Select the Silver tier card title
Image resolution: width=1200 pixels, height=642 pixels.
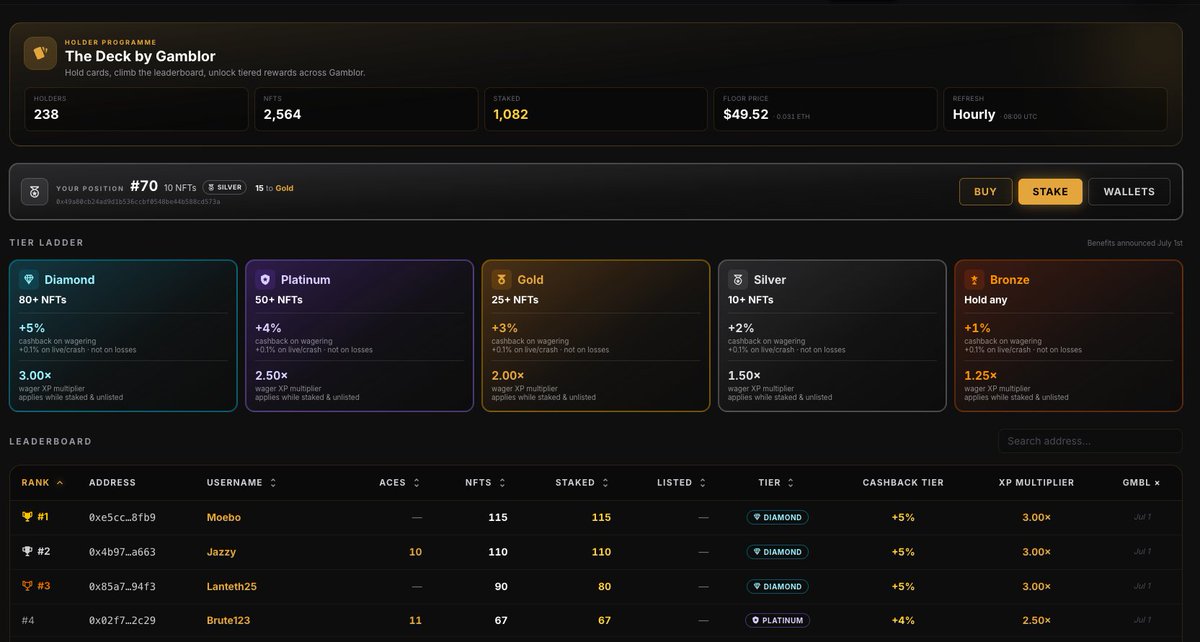(x=770, y=280)
